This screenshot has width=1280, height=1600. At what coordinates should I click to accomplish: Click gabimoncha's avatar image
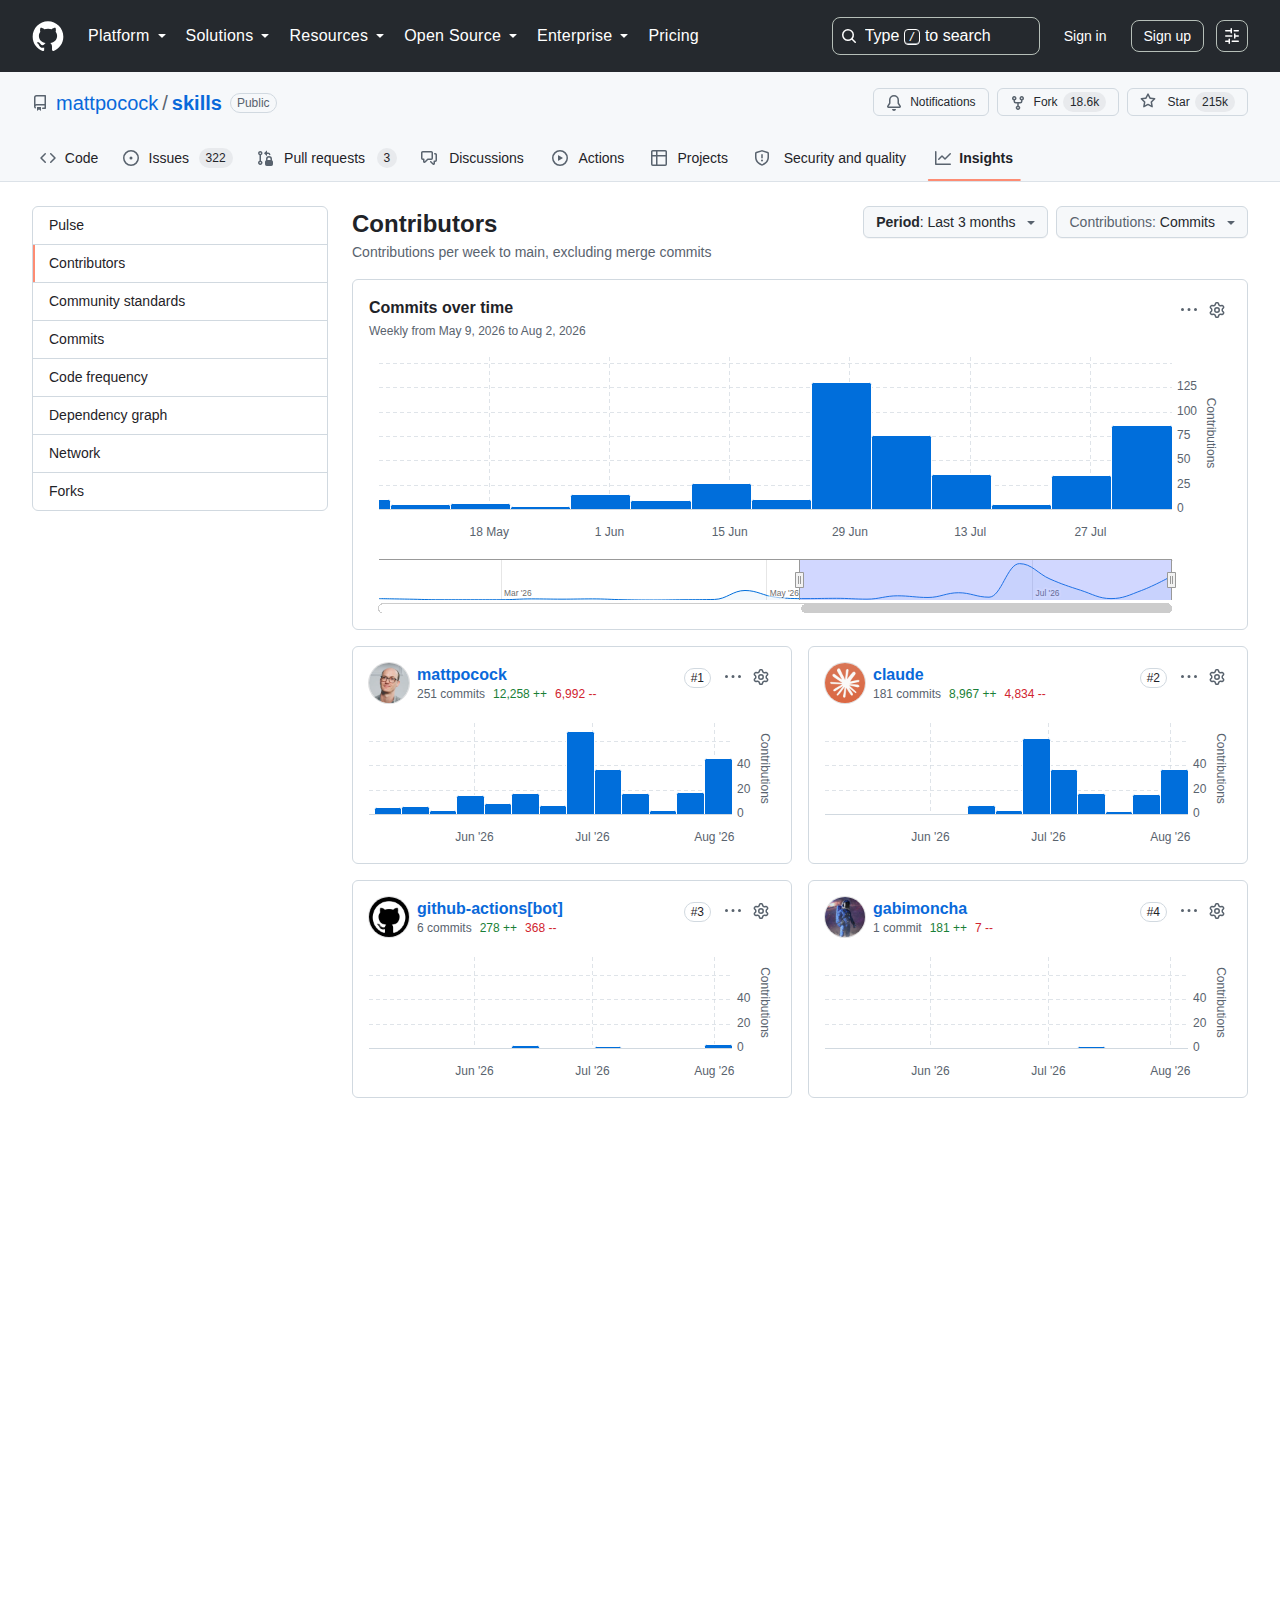click(x=845, y=917)
